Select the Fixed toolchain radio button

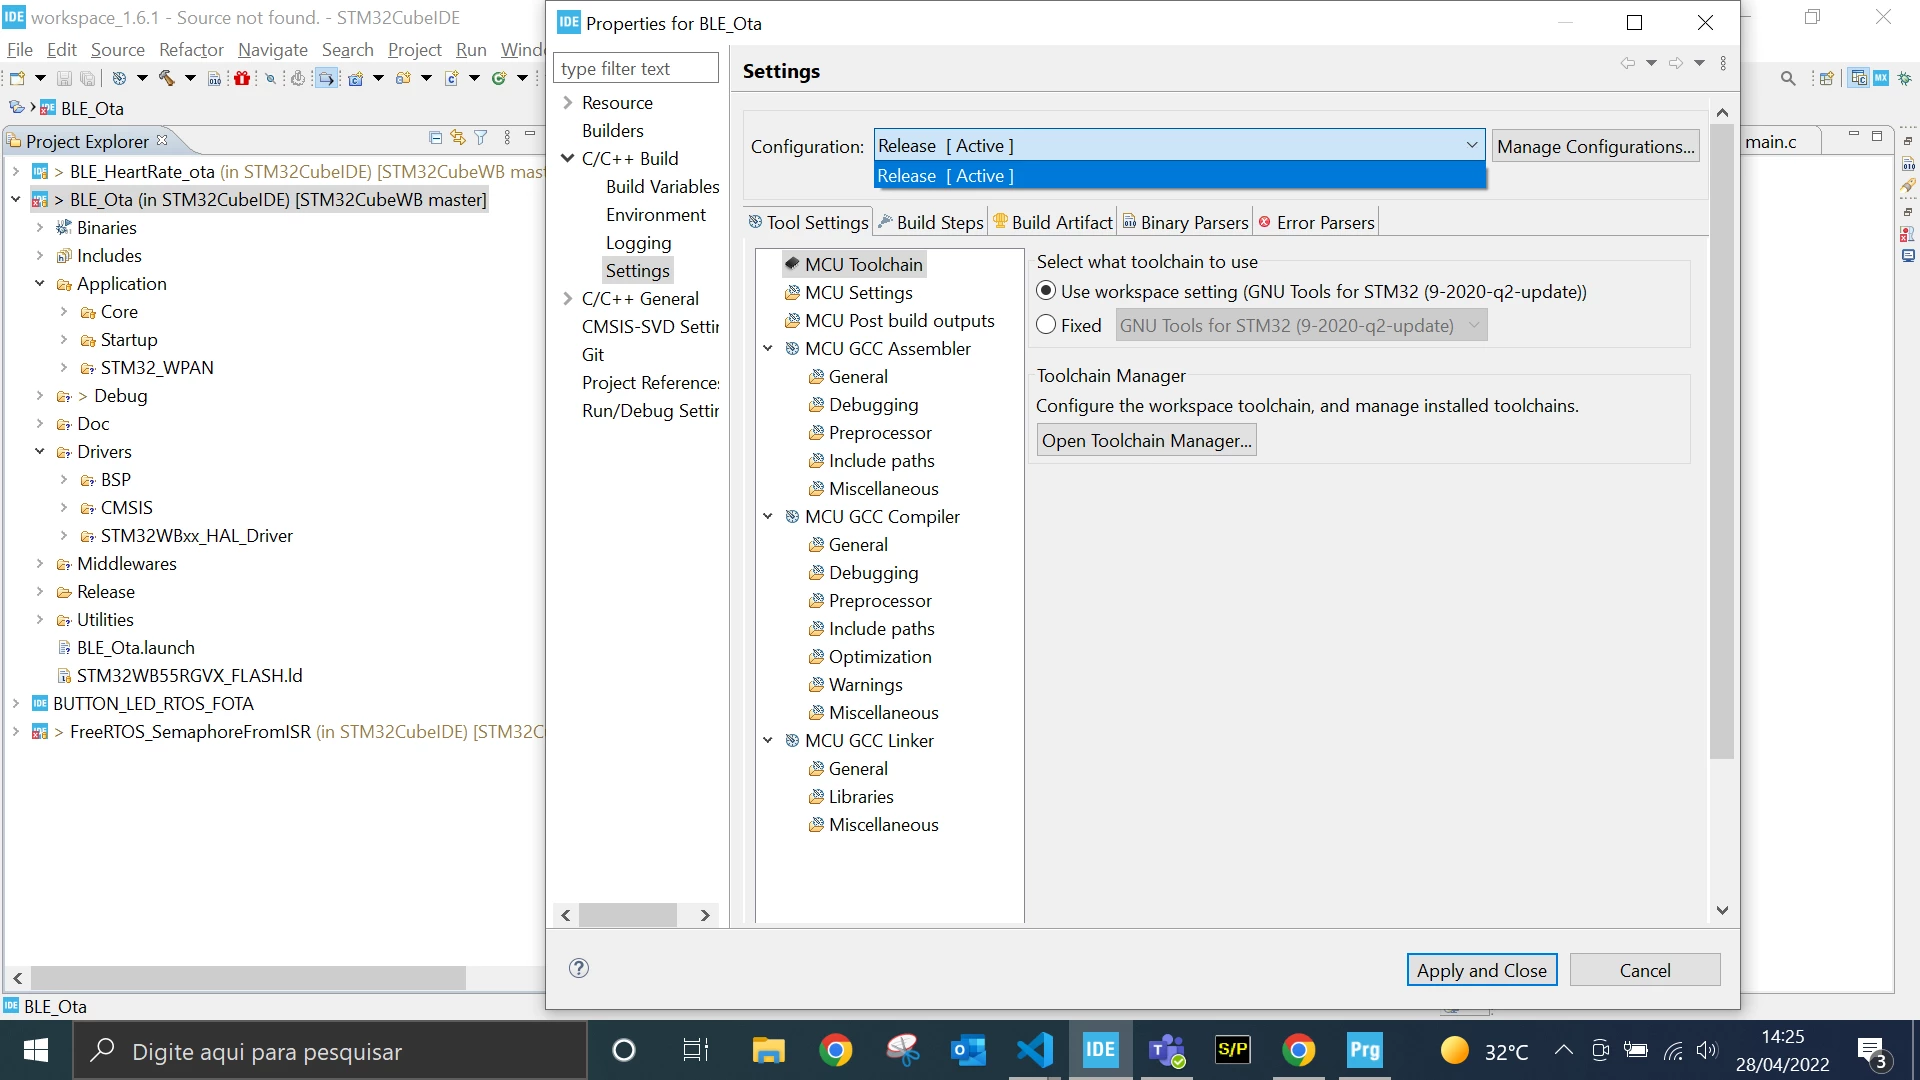(1046, 325)
